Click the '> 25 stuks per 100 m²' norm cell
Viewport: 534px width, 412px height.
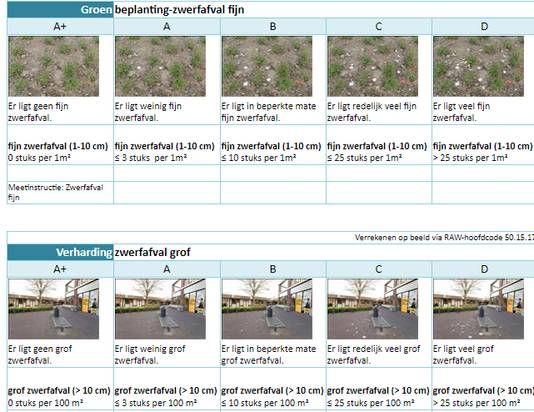pyautogui.click(x=483, y=389)
